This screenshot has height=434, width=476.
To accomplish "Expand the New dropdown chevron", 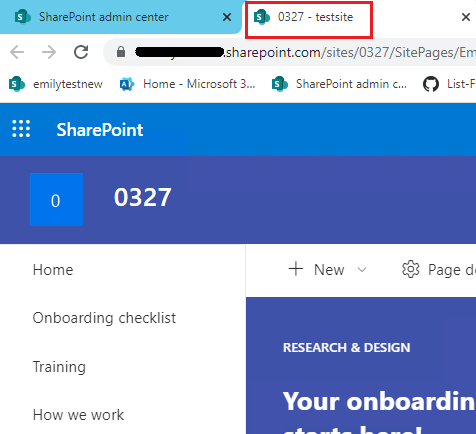I will coord(362,269).
